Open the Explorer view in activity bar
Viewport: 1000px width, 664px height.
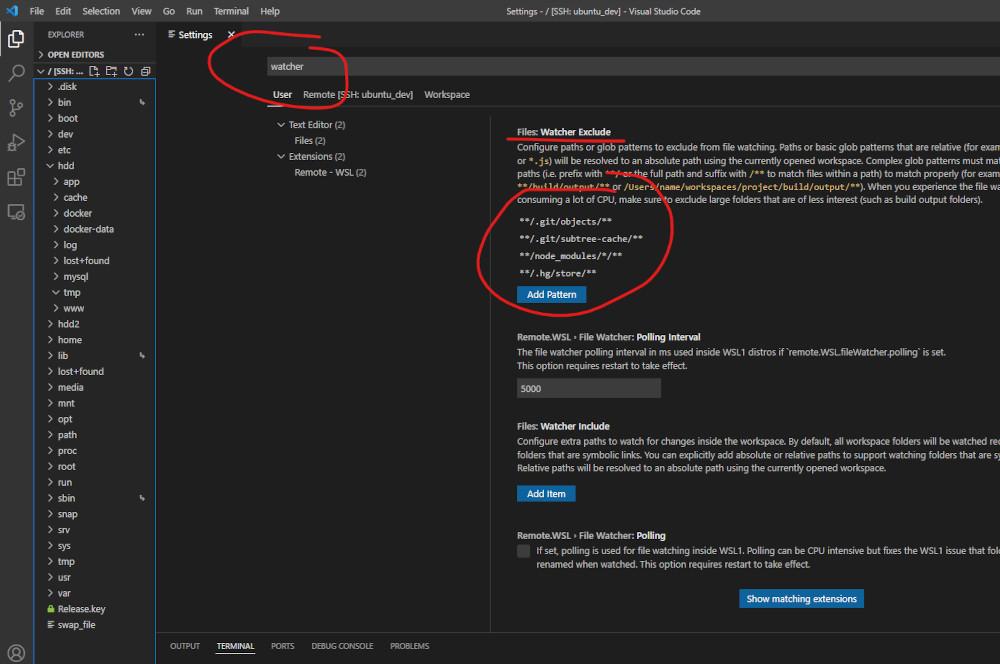[x=16, y=39]
